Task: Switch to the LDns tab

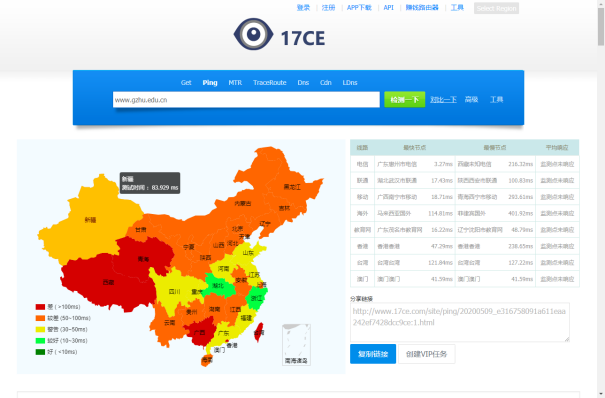Action: (350, 83)
